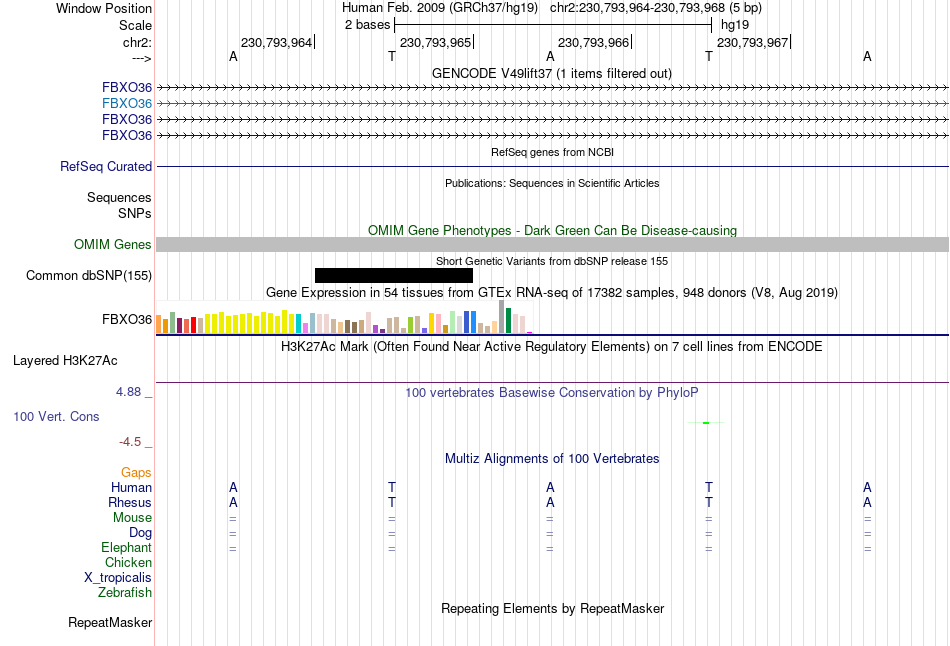Open the H3K27Ac Mark track title
Image resolution: width=950 pixels, height=646 pixels.
click(x=552, y=347)
